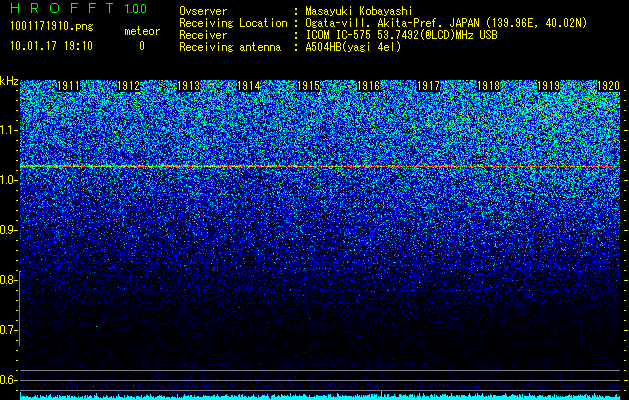Click the 0.8 frequency axis label

point(7,280)
